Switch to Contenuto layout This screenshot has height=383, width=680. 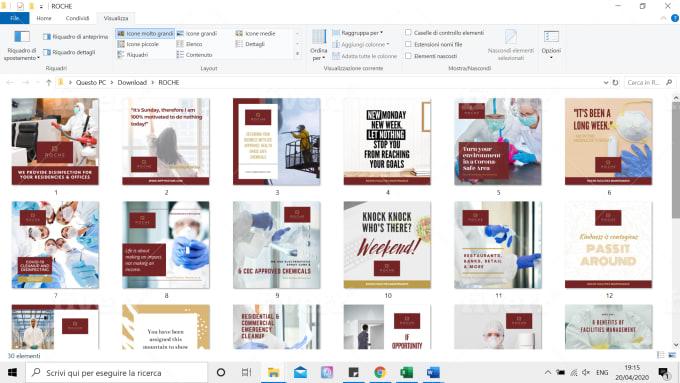pos(194,55)
